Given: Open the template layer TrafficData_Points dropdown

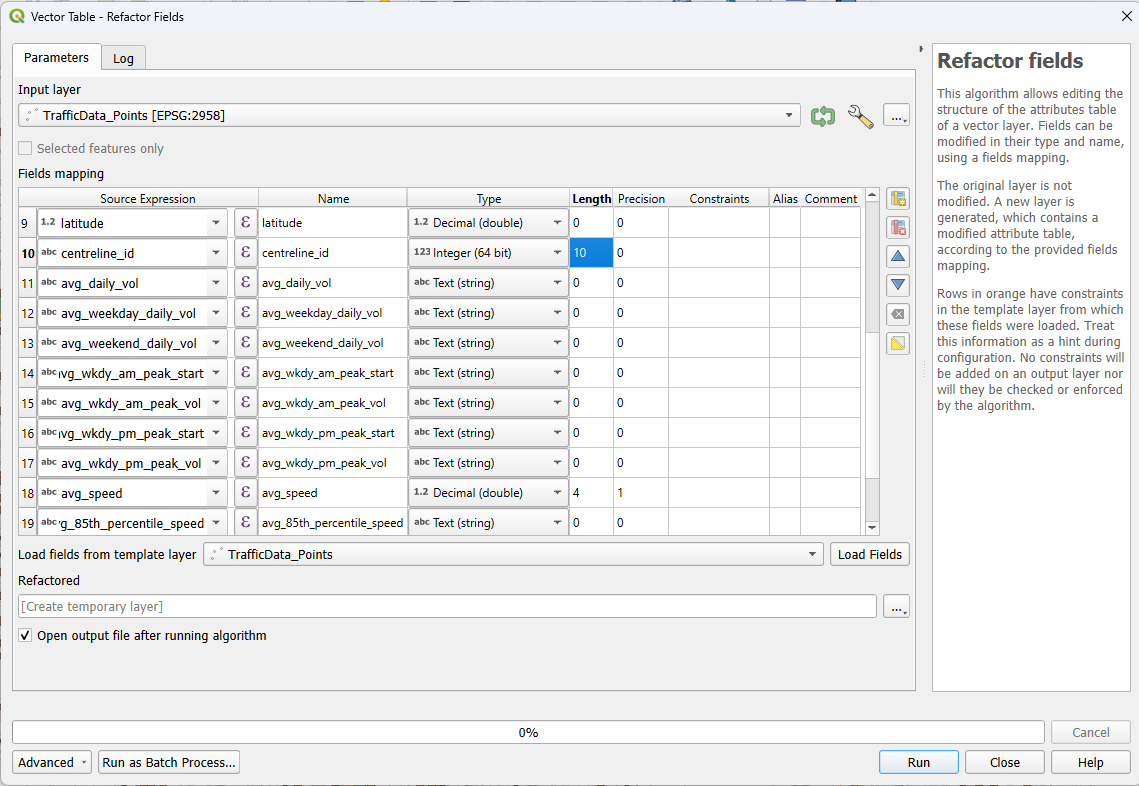Looking at the screenshot, I should click(513, 554).
